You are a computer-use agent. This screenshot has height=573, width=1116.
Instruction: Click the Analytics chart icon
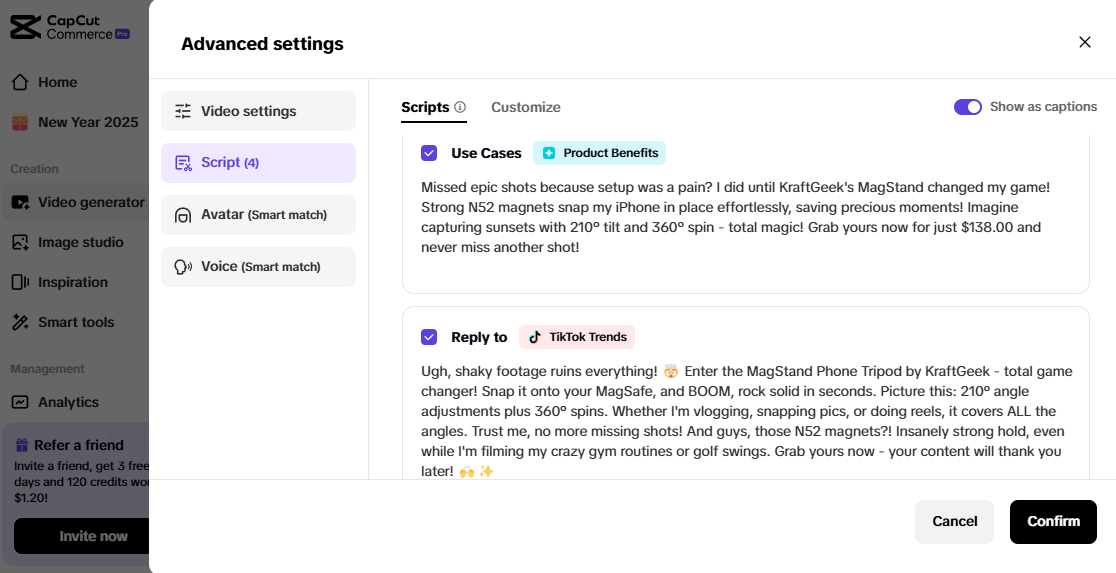[20, 402]
